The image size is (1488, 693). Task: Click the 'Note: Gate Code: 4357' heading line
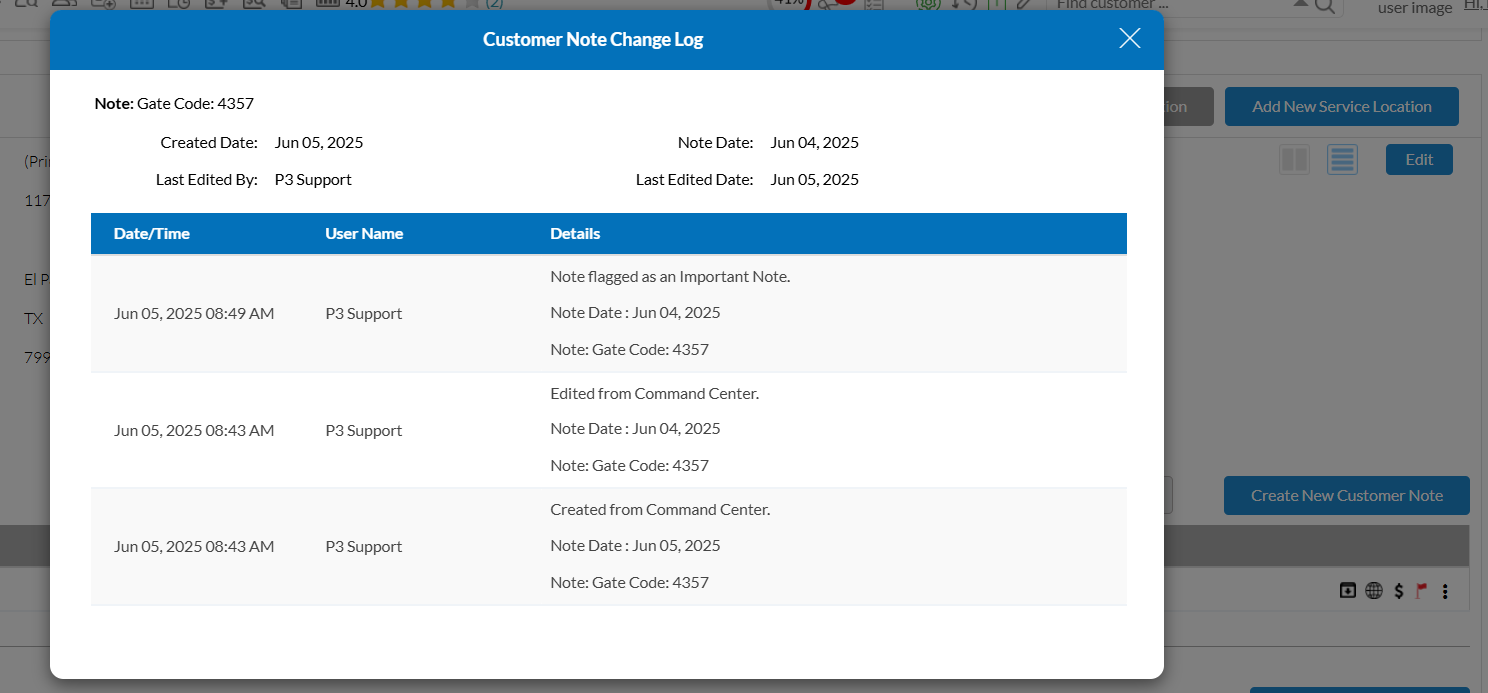coord(174,103)
